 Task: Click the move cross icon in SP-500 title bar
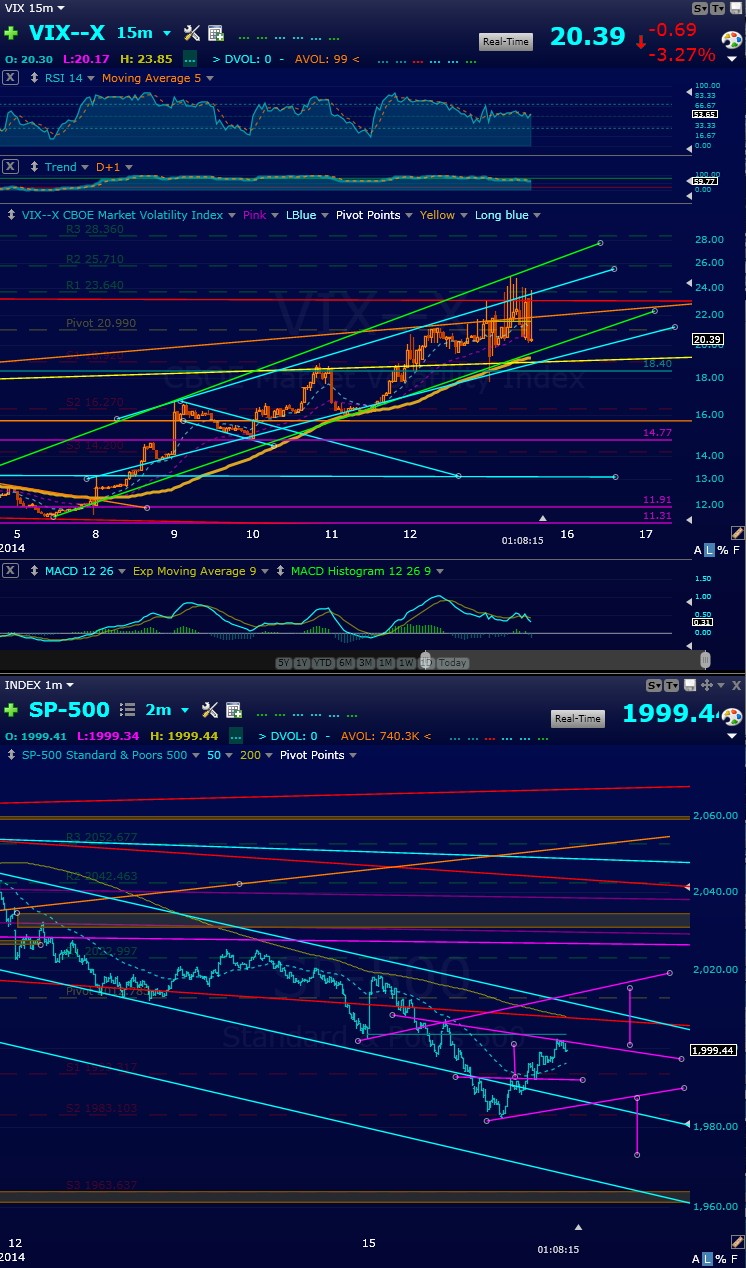(x=707, y=685)
